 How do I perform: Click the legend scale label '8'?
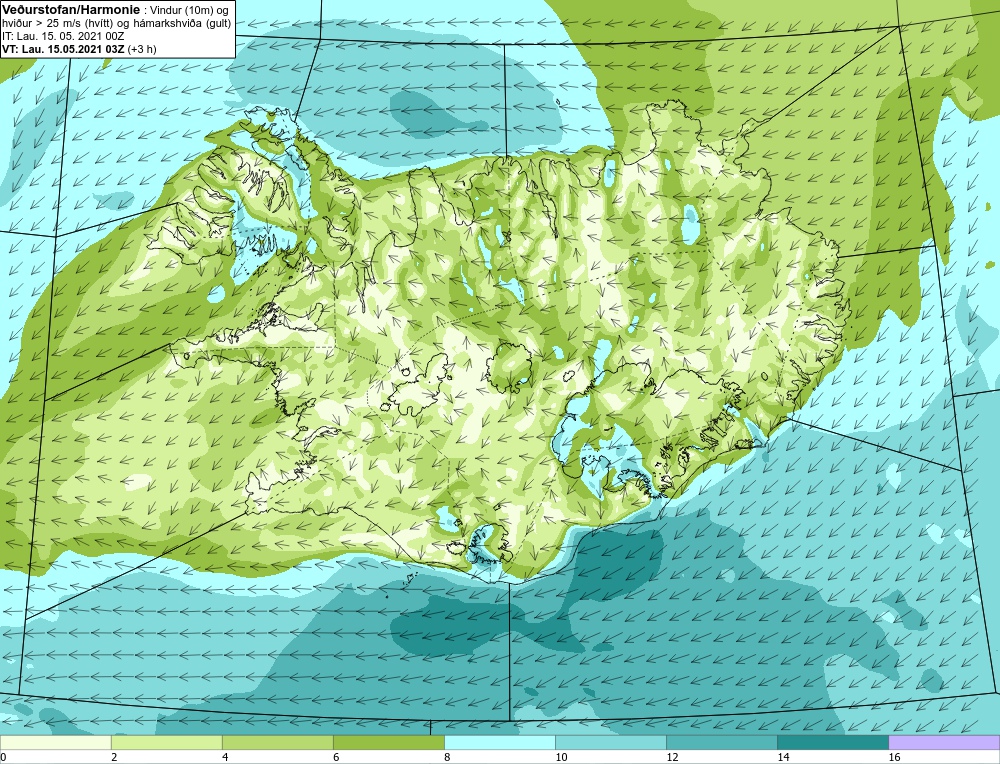click(x=447, y=758)
